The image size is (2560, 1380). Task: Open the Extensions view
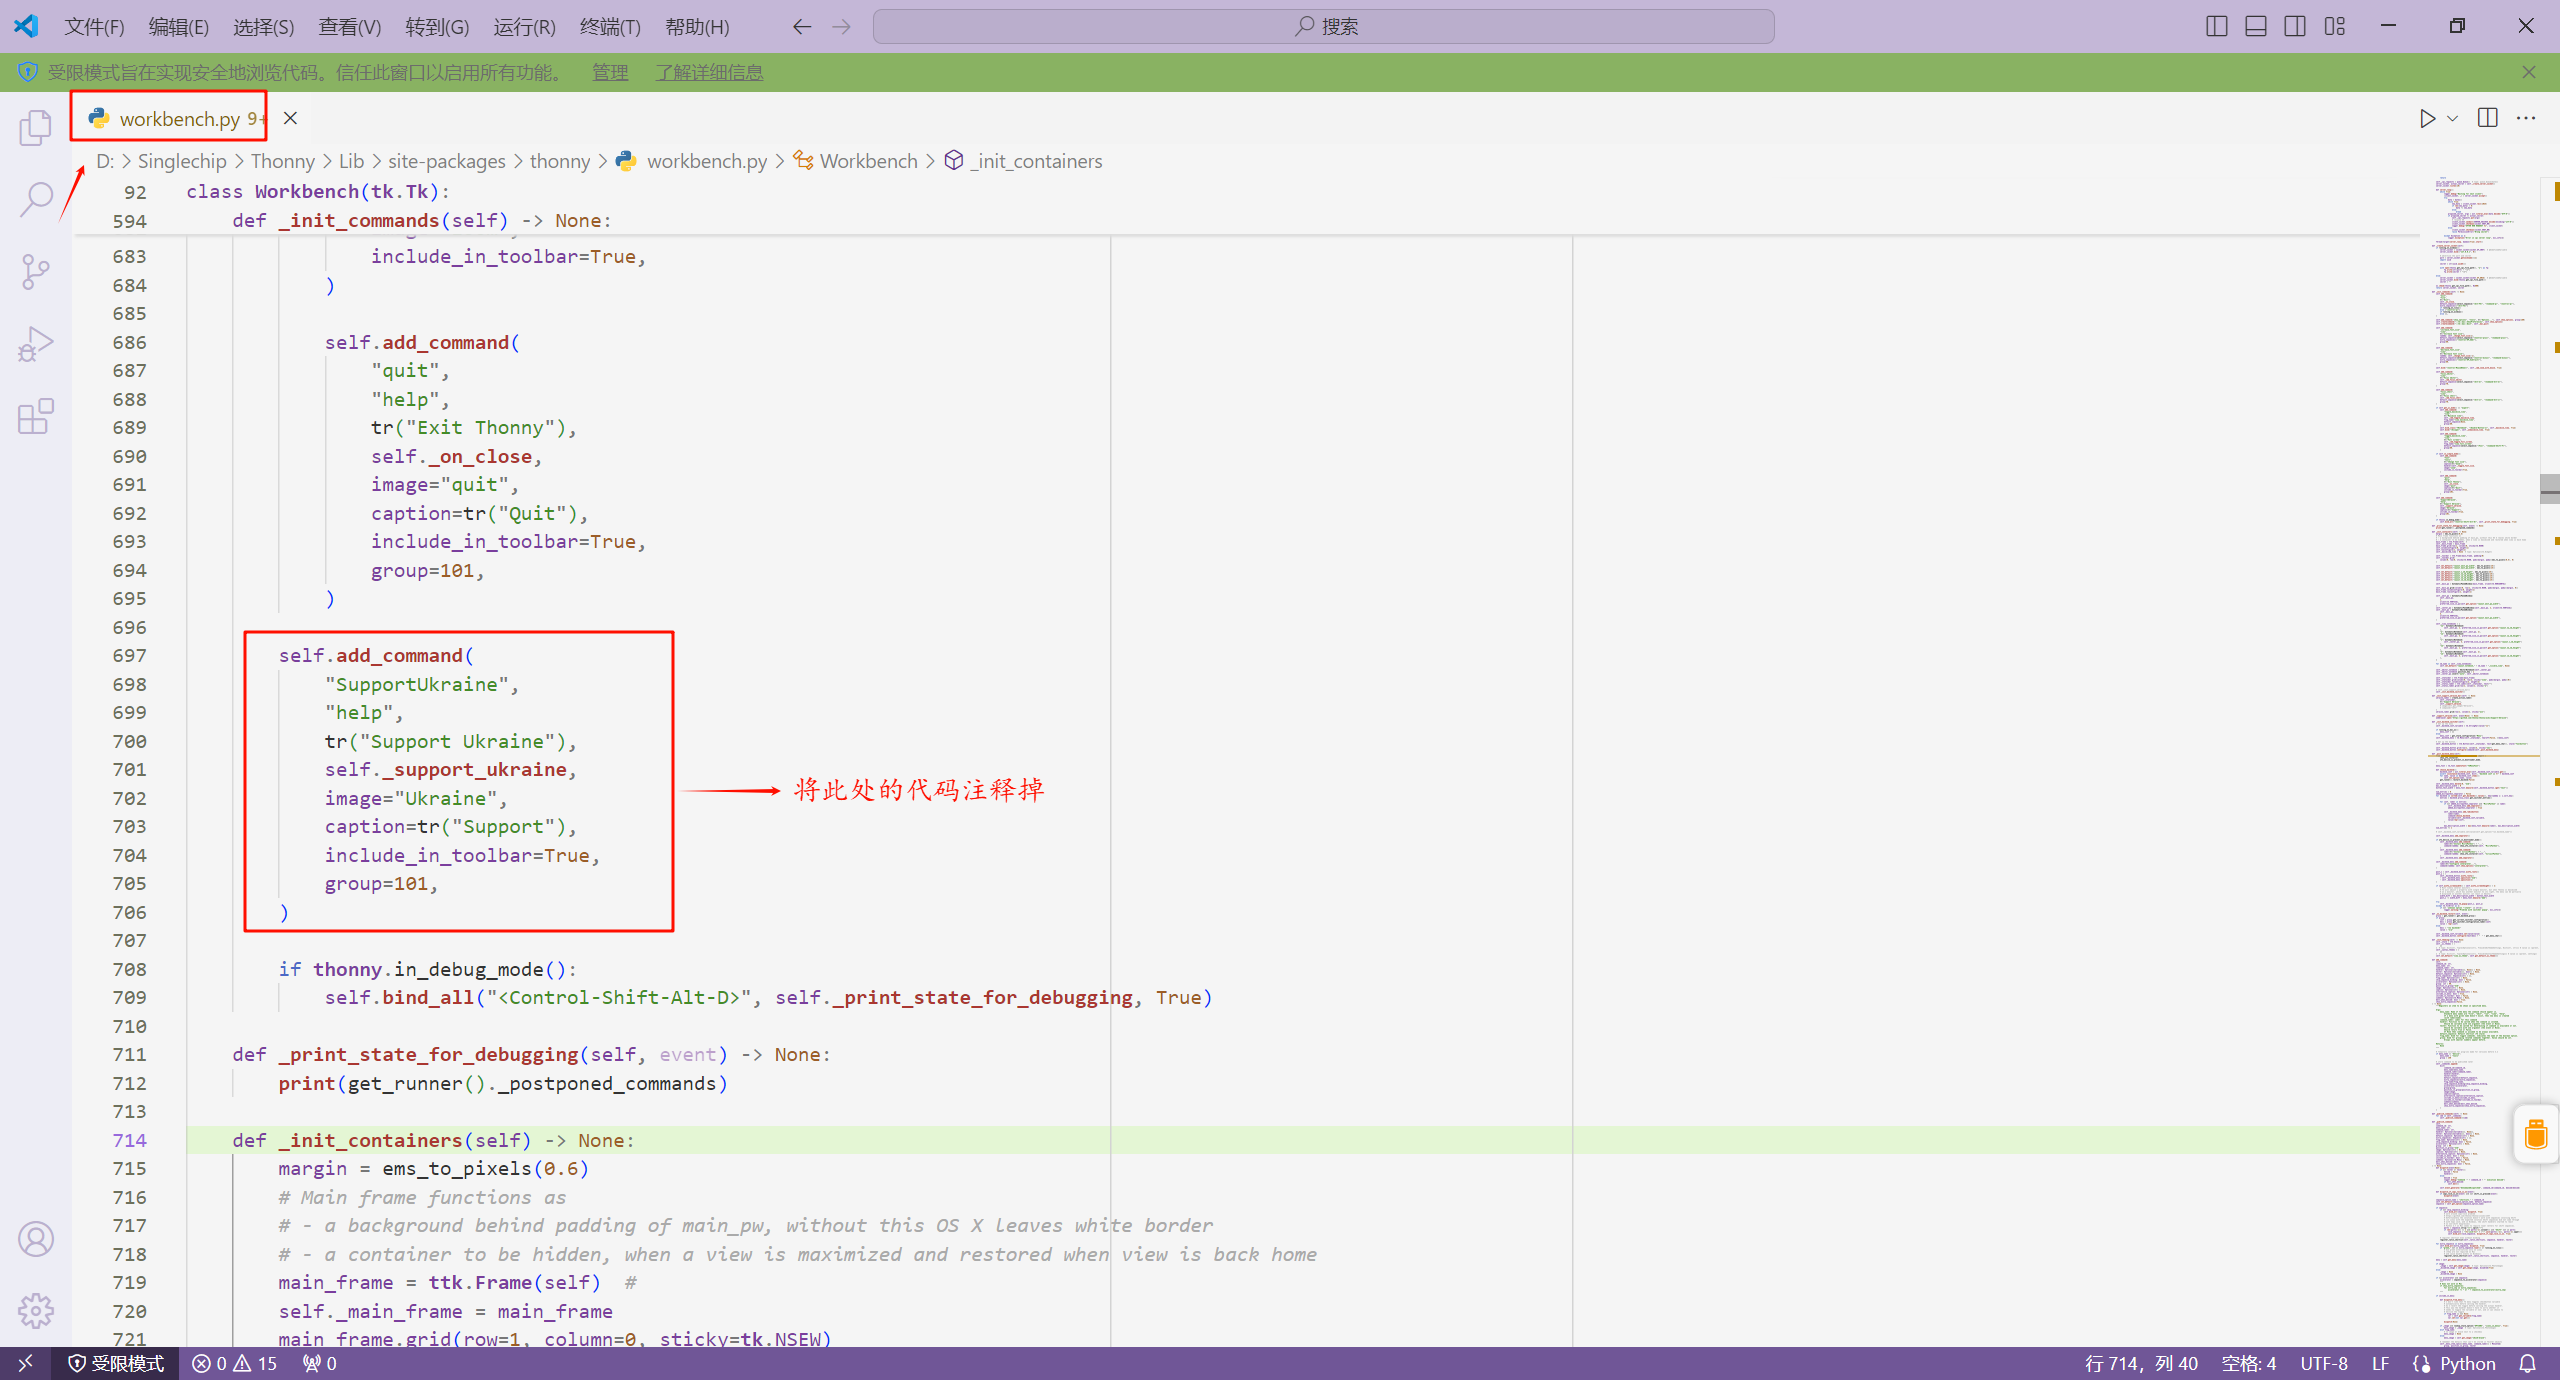[36, 416]
